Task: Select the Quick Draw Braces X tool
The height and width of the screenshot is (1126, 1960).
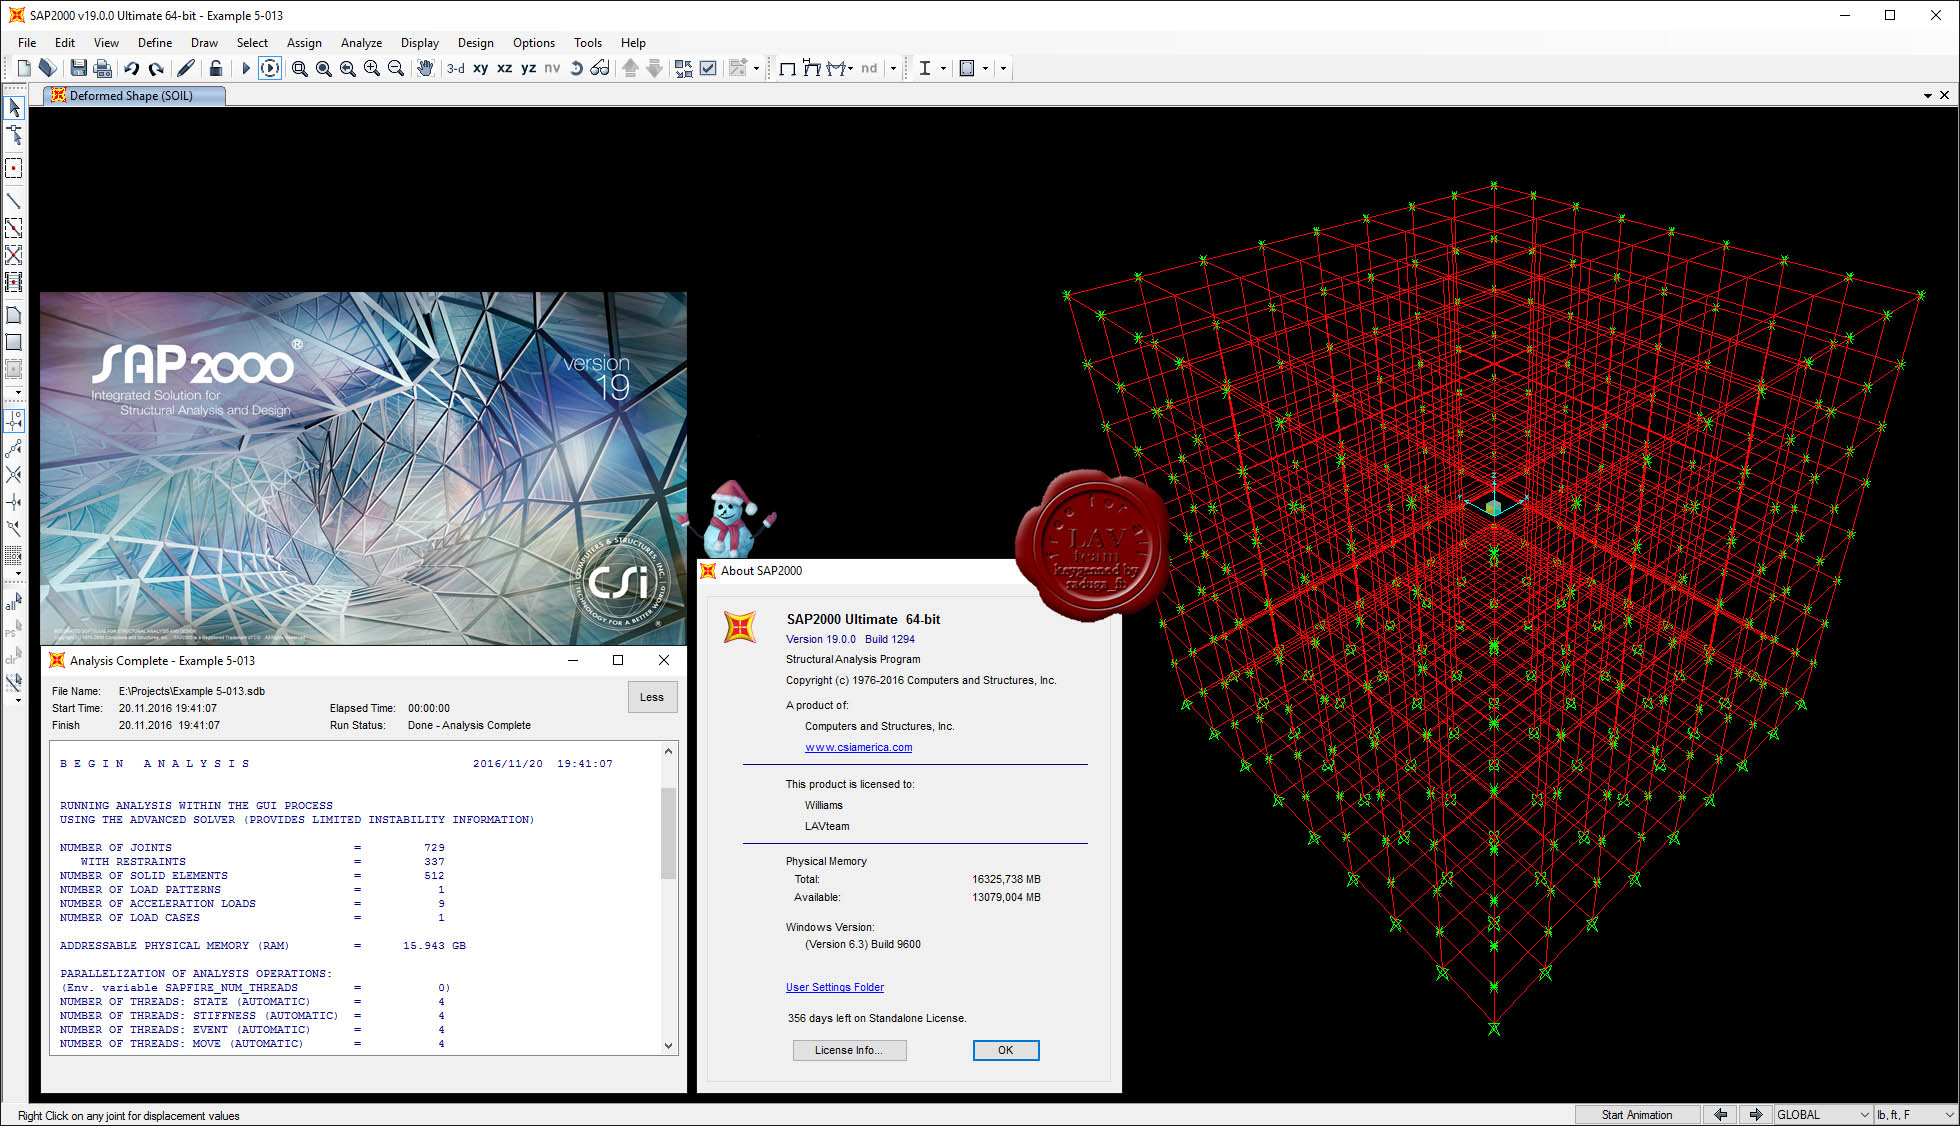Action: click(x=14, y=255)
